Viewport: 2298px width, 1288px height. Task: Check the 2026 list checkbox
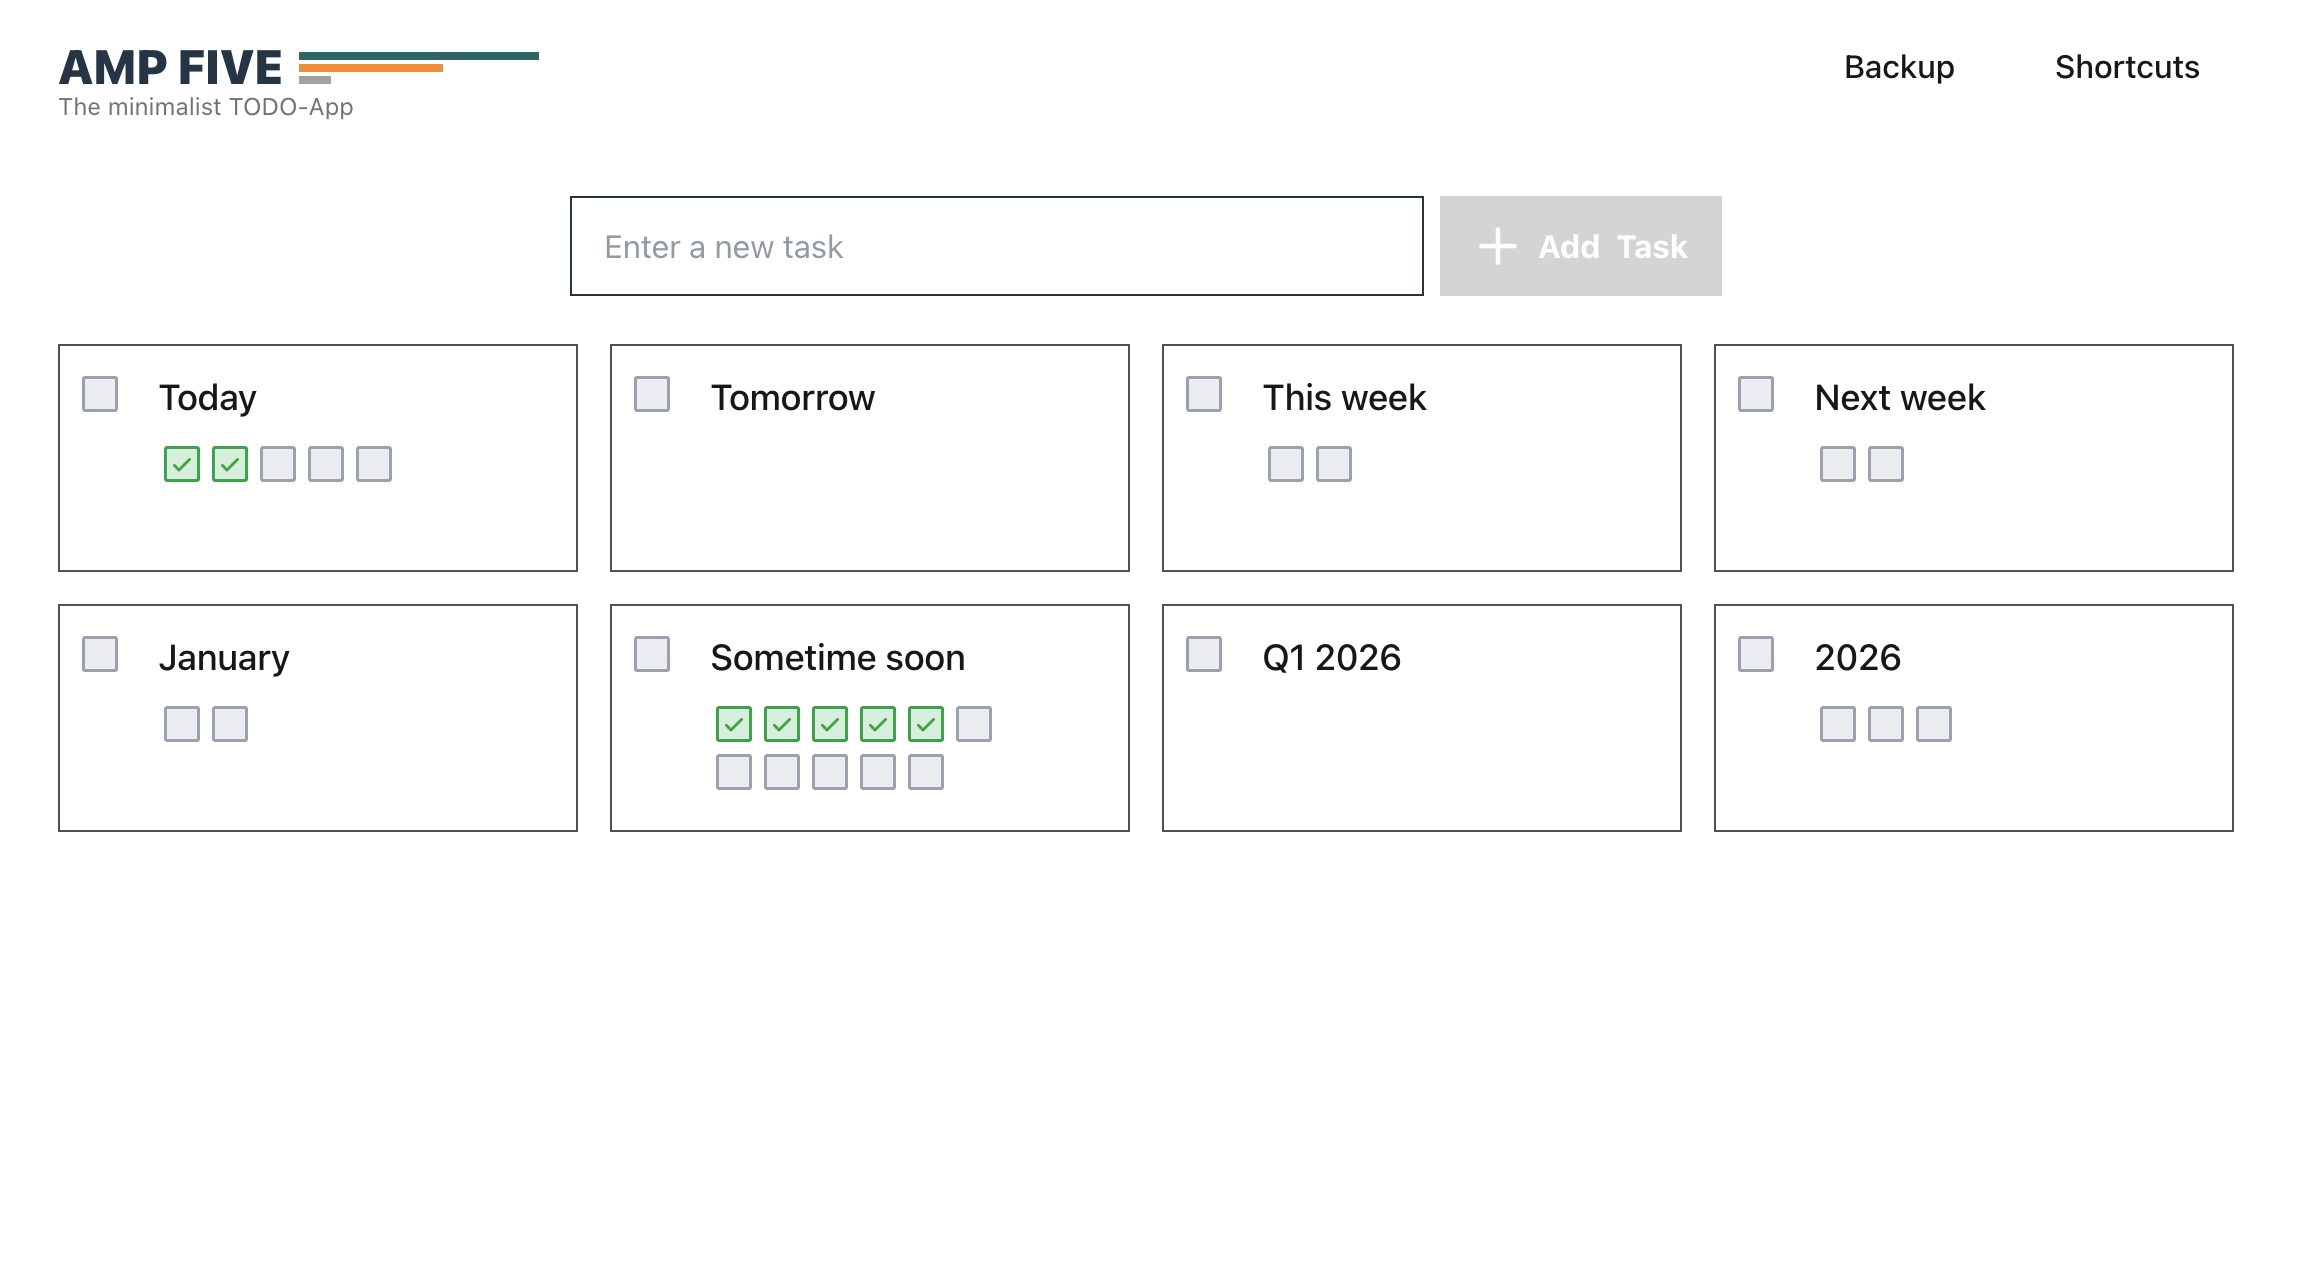click(1756, 654)
